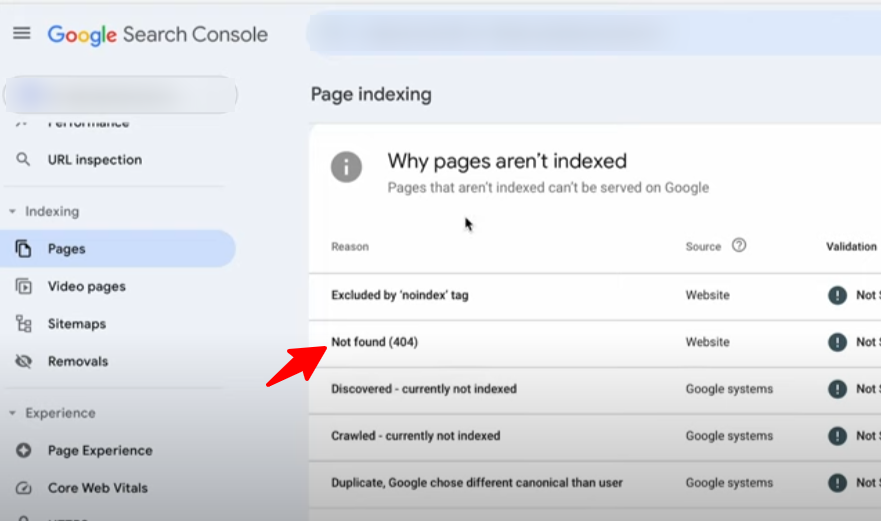Click the Page Experience icon
The image size is (881, 521).
(x=23, y=450)
